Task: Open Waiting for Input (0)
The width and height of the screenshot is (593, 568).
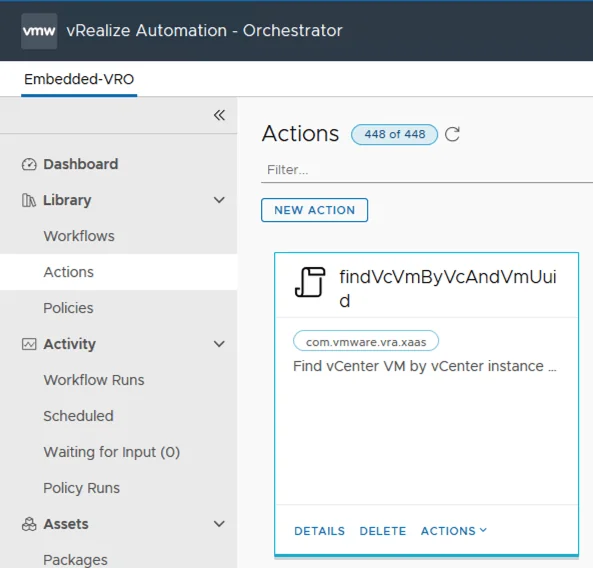Action: (x=112, y=452)
